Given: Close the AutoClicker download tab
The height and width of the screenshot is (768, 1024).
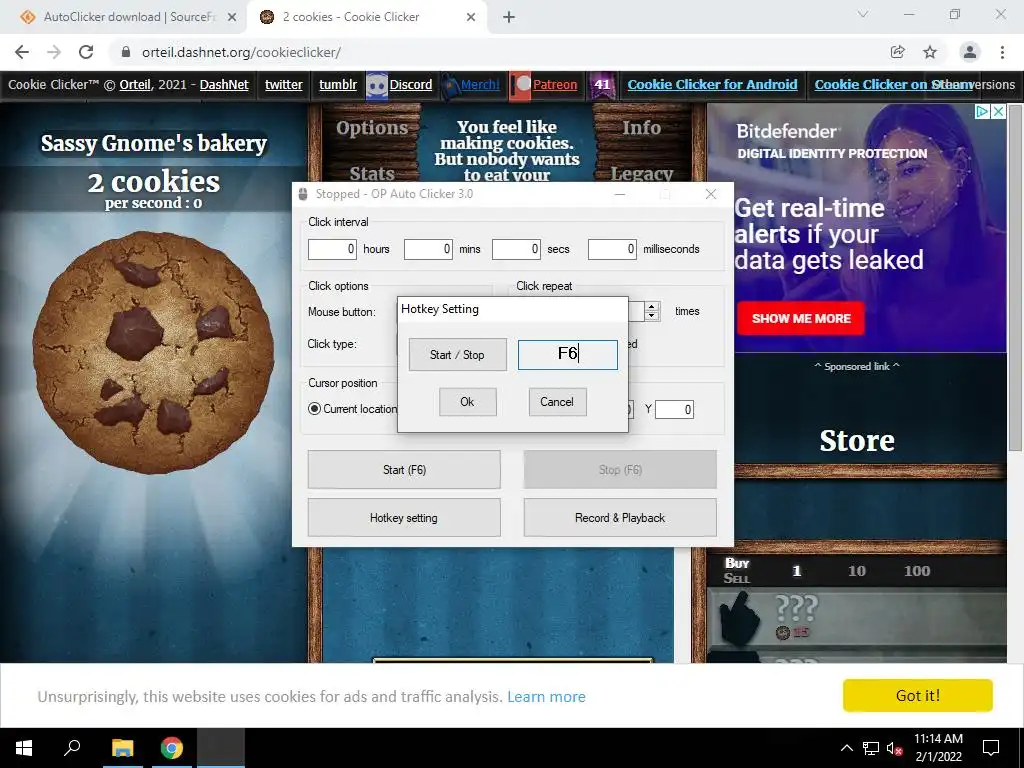Looking at the screenshot, I should [x=231, y=18].
